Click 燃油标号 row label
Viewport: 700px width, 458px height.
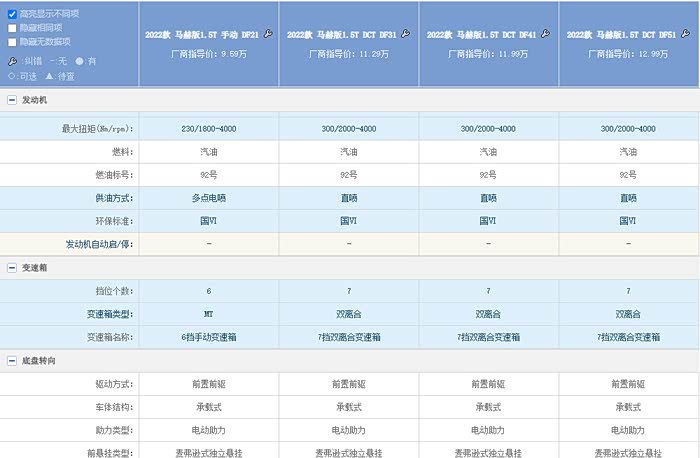114,175
